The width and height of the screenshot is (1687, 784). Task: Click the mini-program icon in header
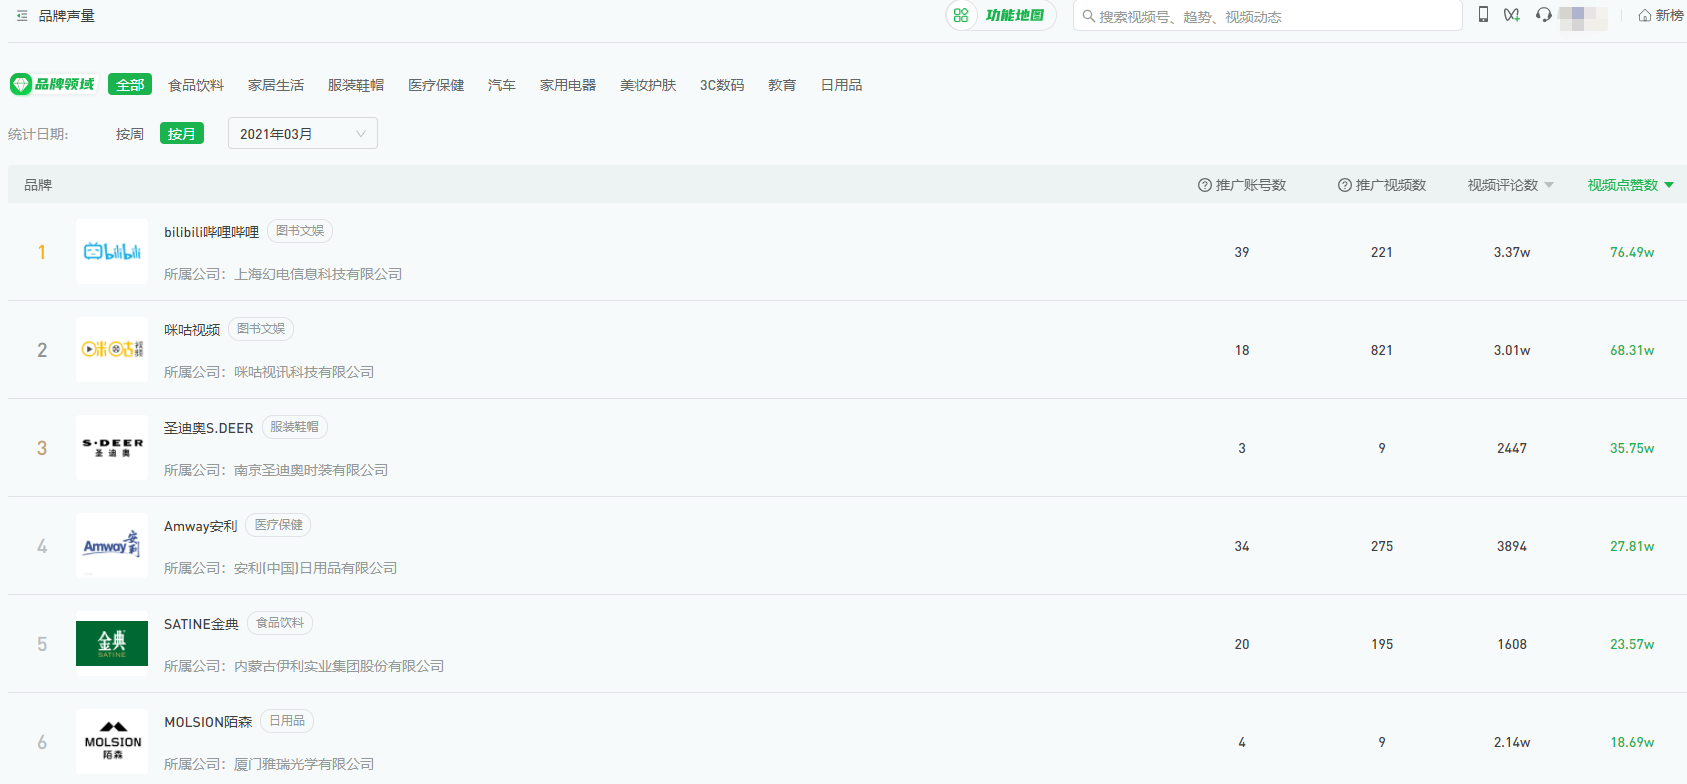pos(1512,15)
